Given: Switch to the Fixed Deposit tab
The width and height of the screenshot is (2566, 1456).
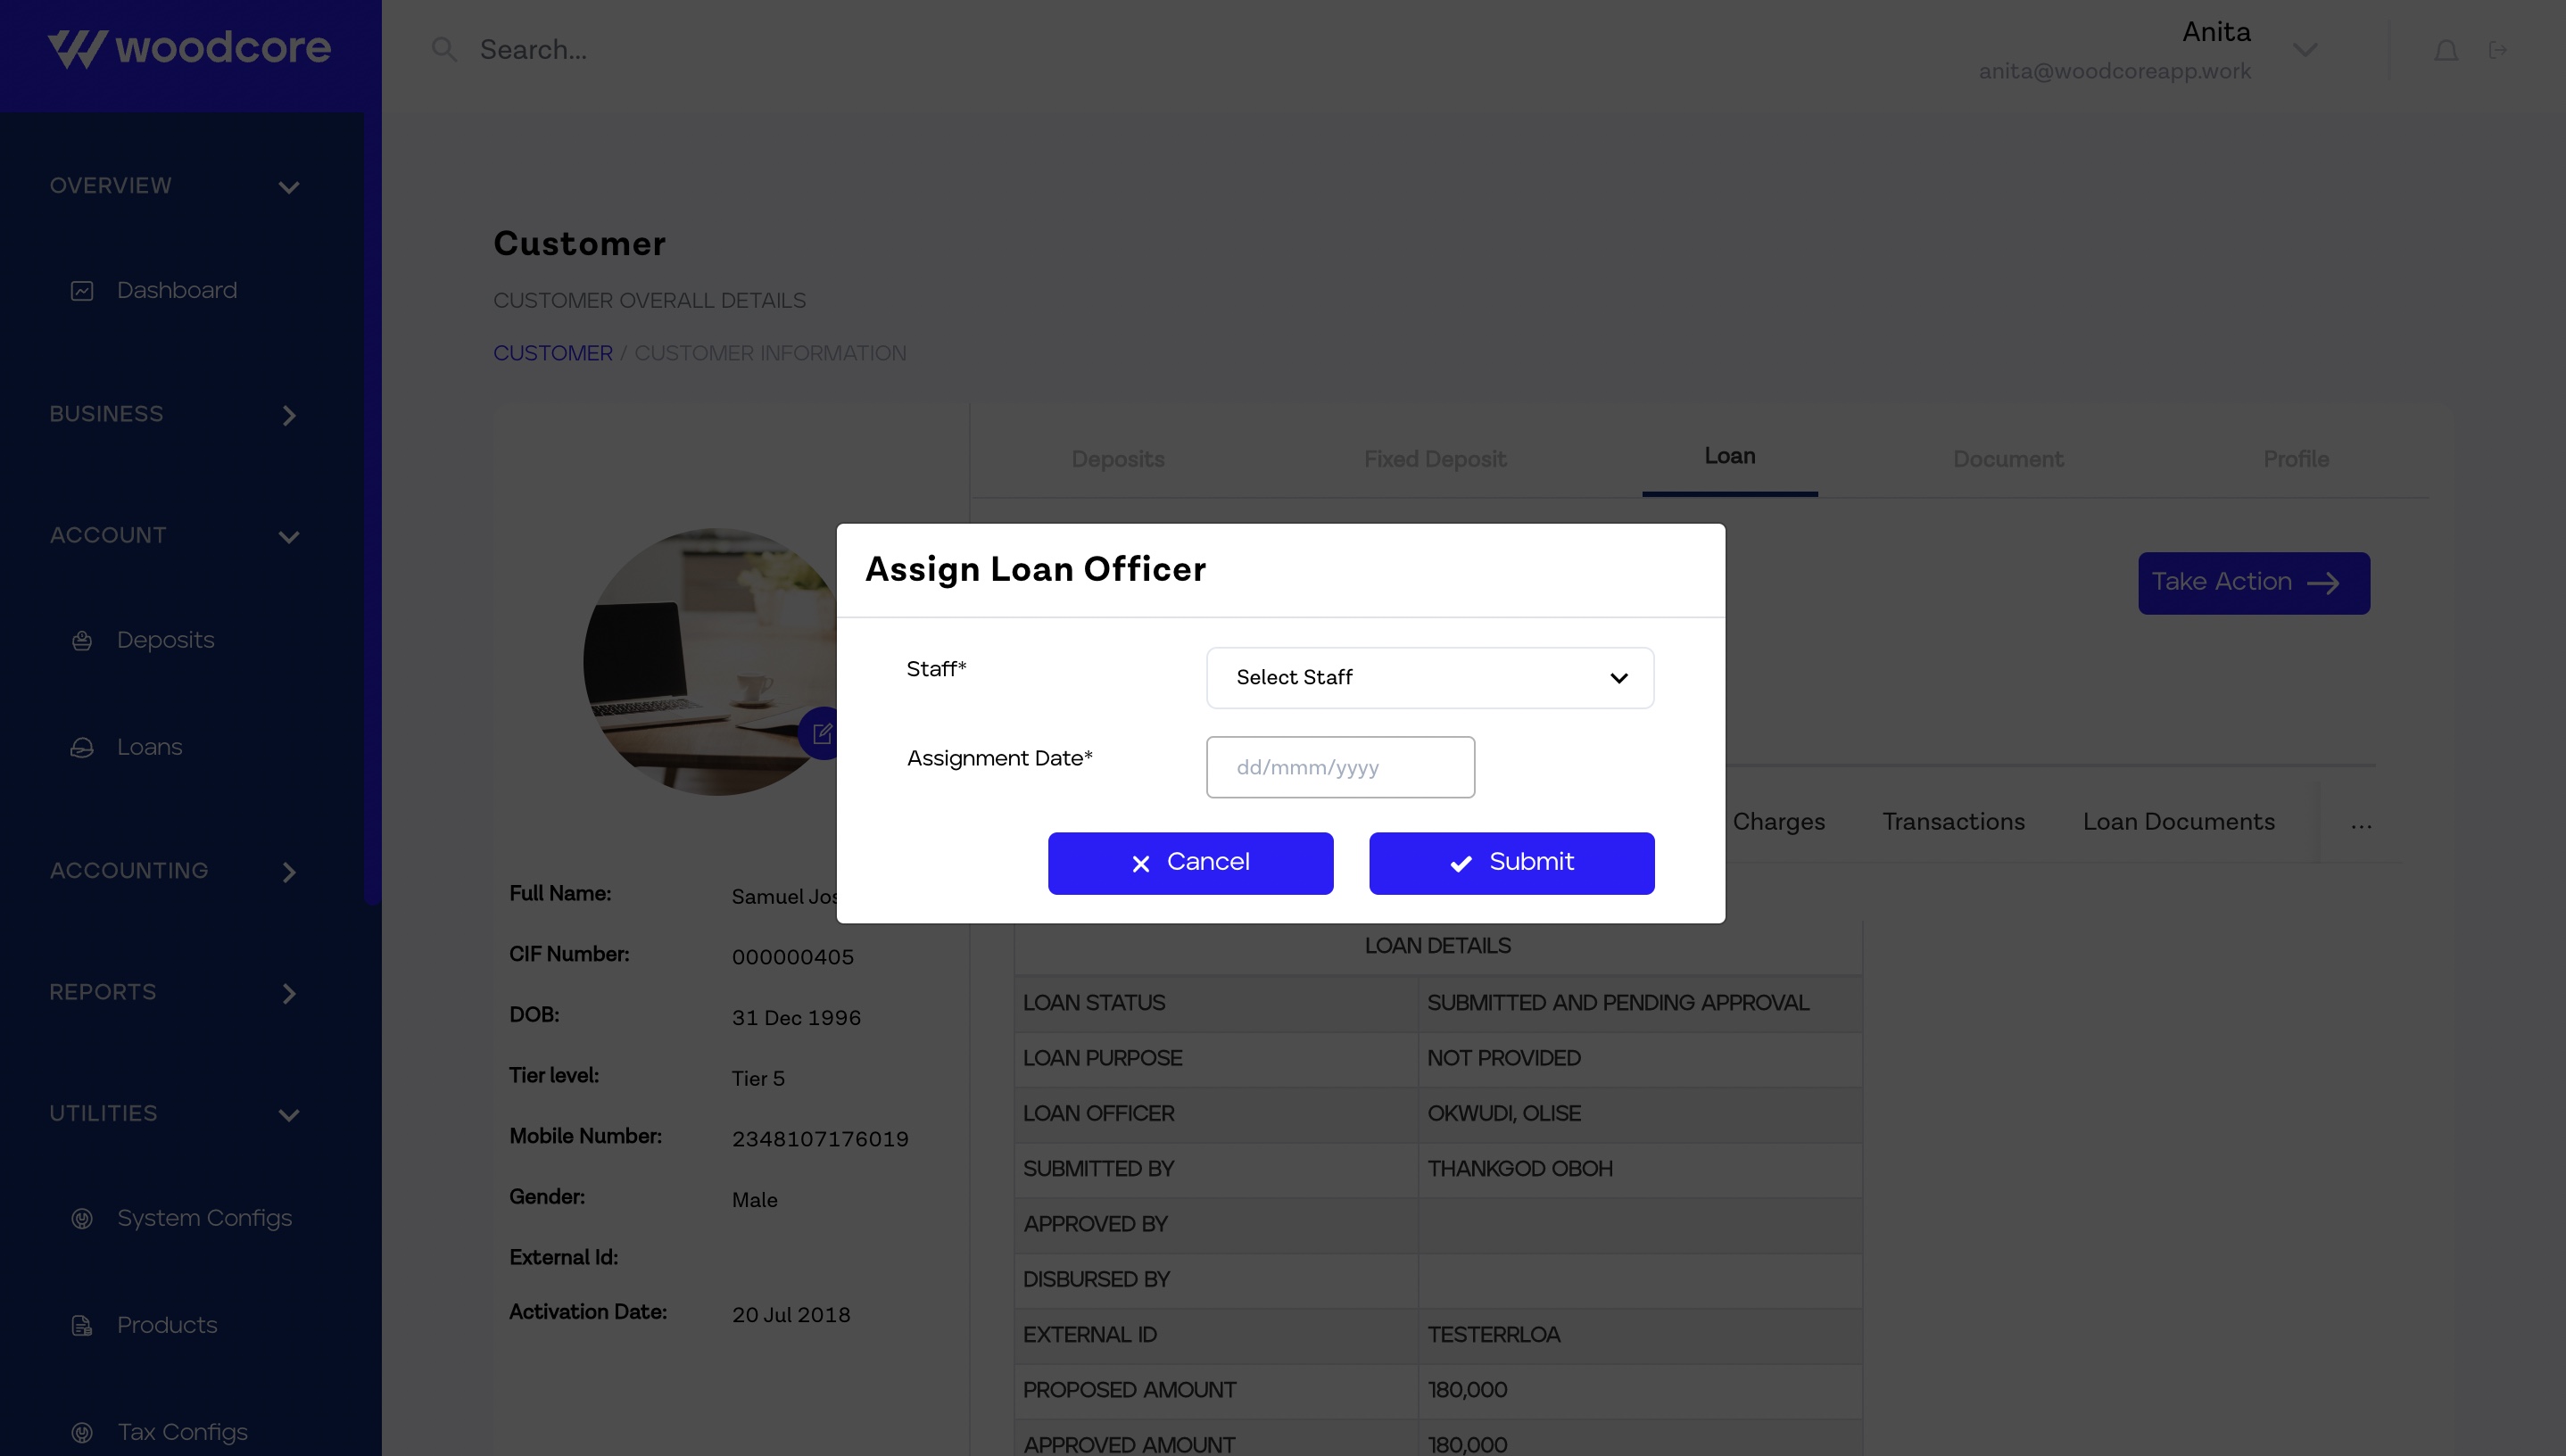Looking at the screenshot, I should click(x=1434, y=459).
